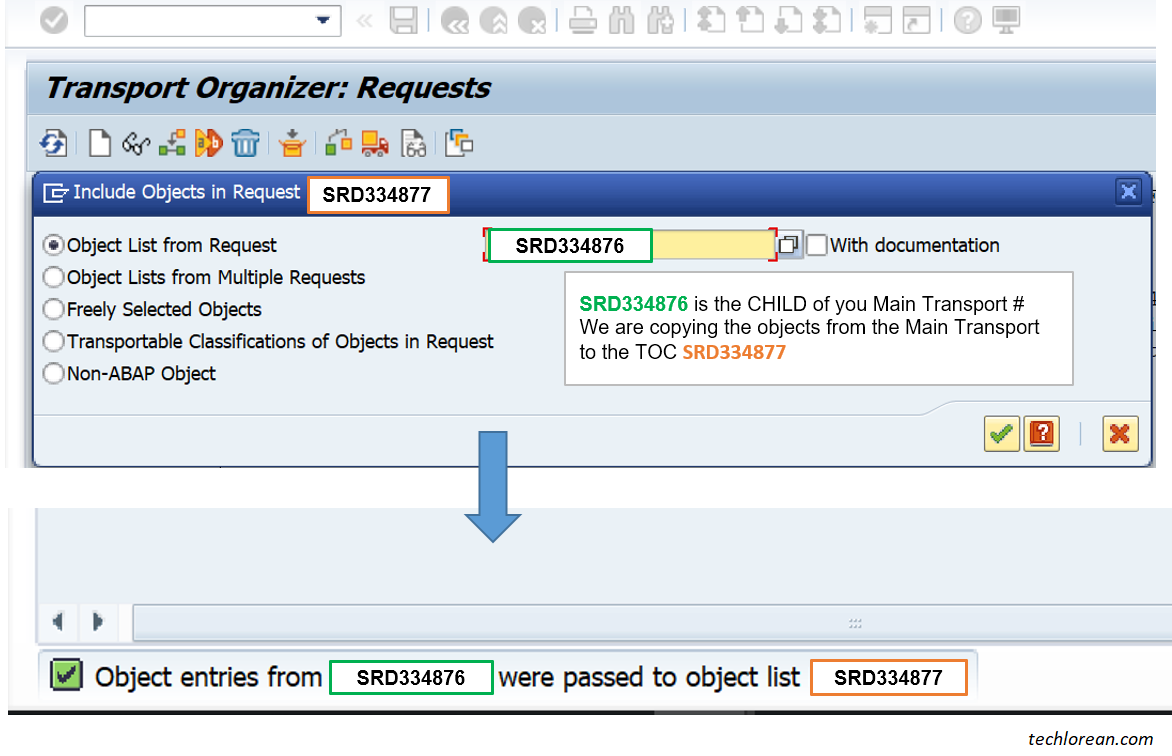Select Freely Selected Objects radio button
The width and height of the screenshot is (1172, 756).
click(54, 310)
